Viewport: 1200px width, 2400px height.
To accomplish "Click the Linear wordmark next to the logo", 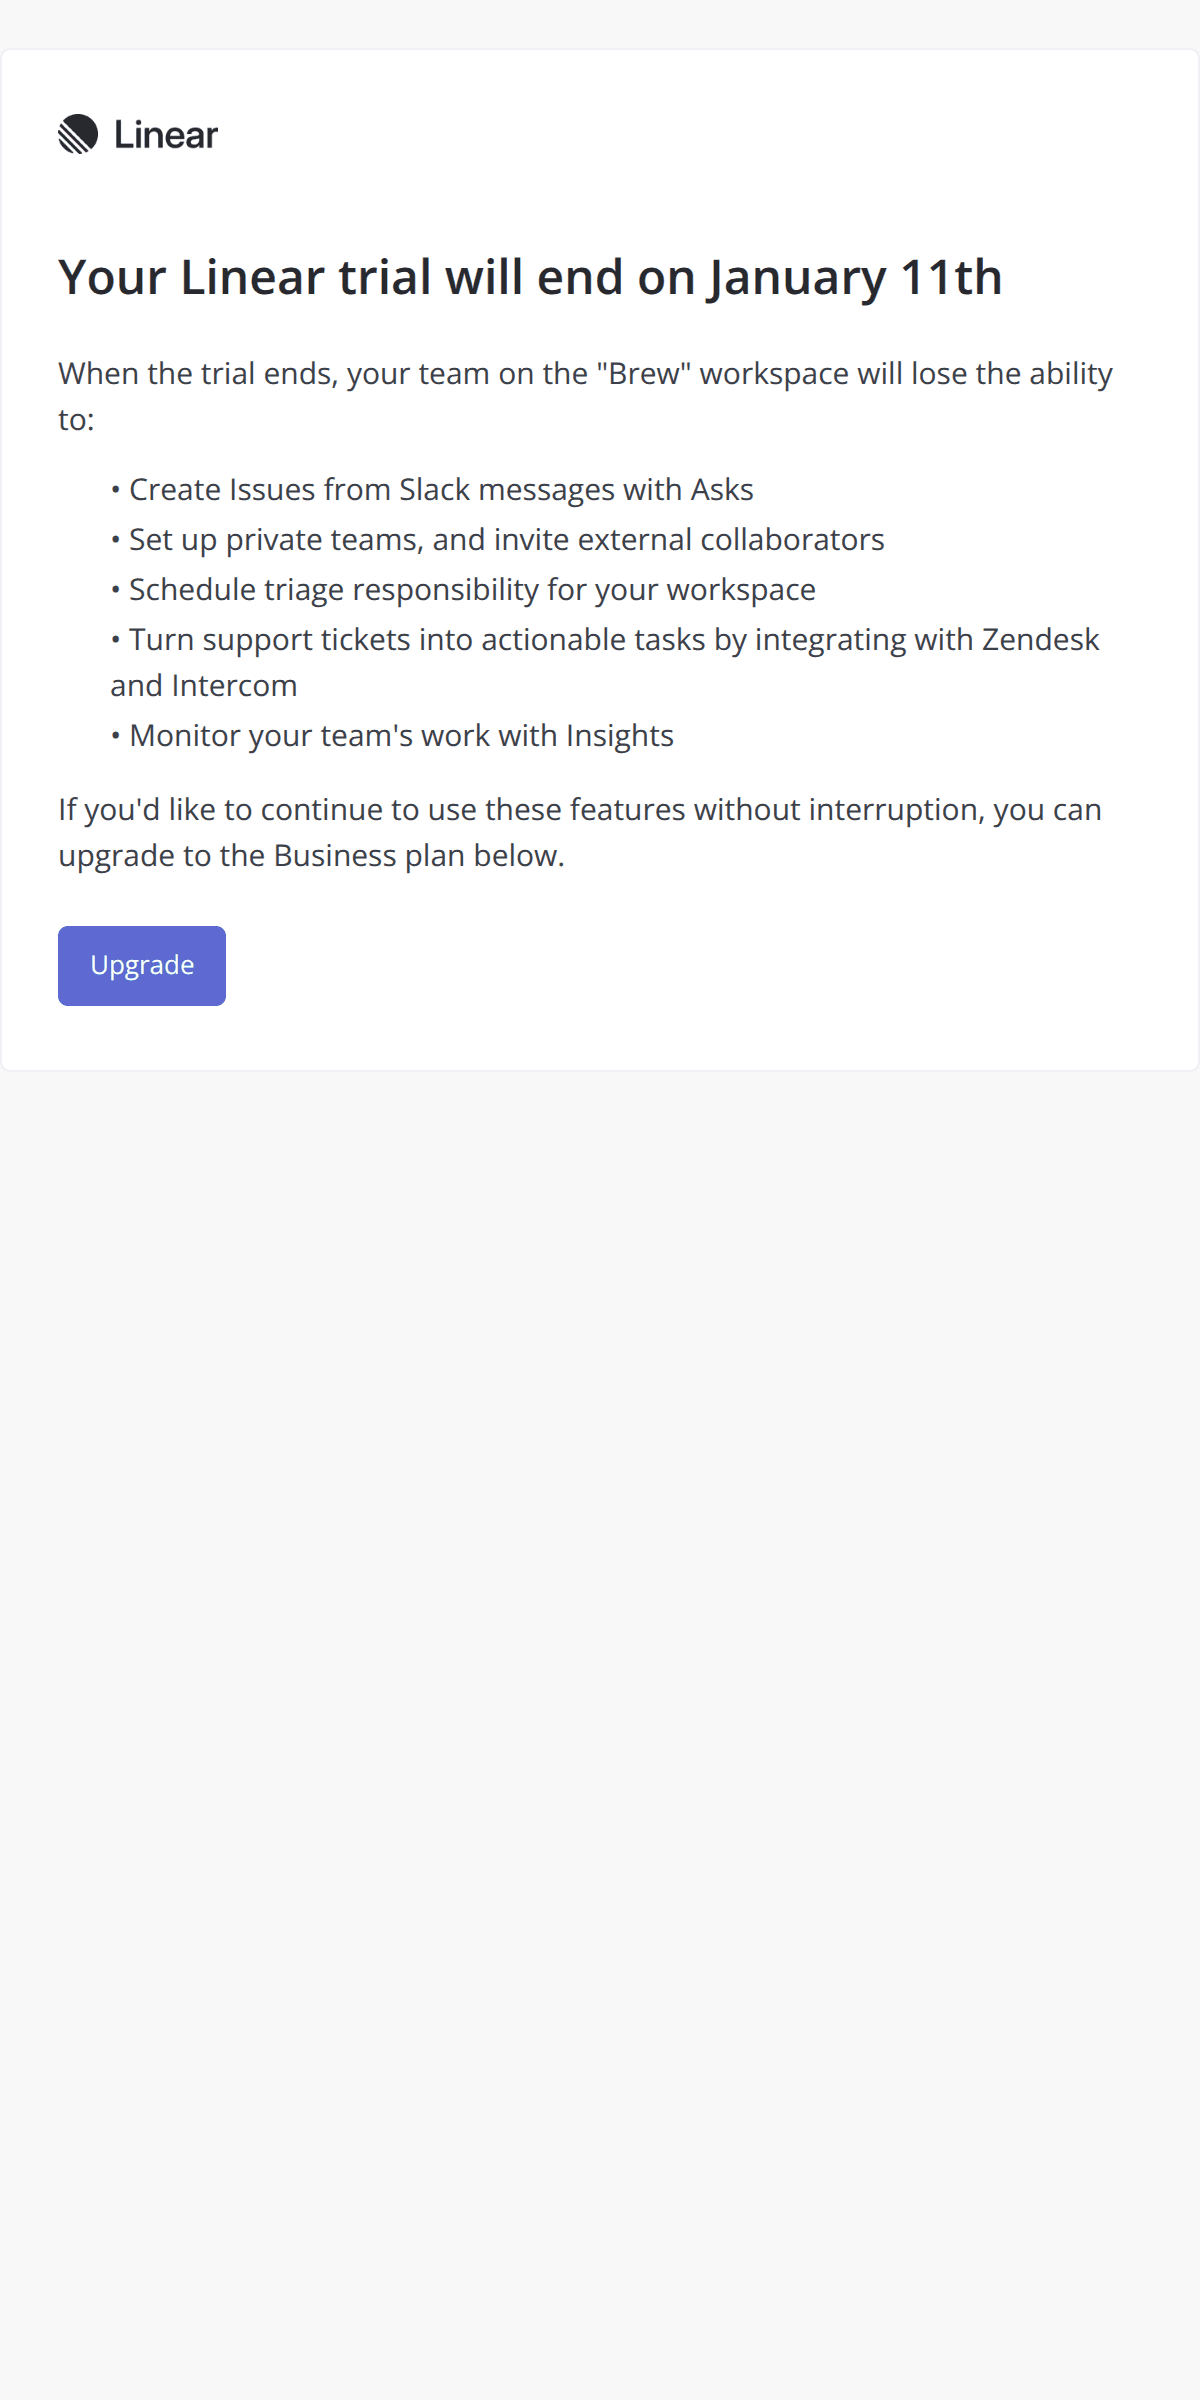I will click(165, 133).
